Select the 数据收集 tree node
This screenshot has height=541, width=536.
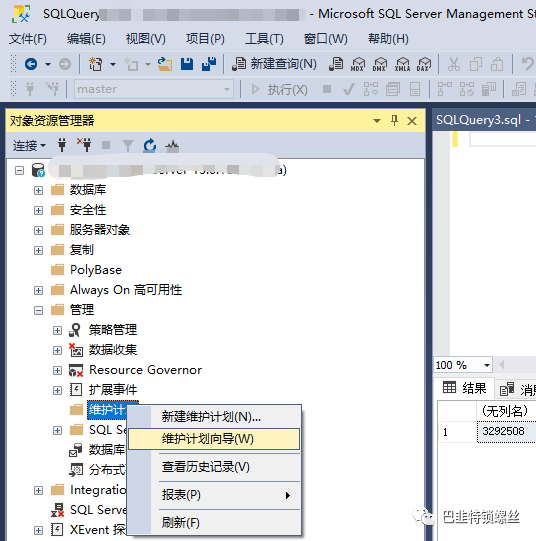[113, 350]
